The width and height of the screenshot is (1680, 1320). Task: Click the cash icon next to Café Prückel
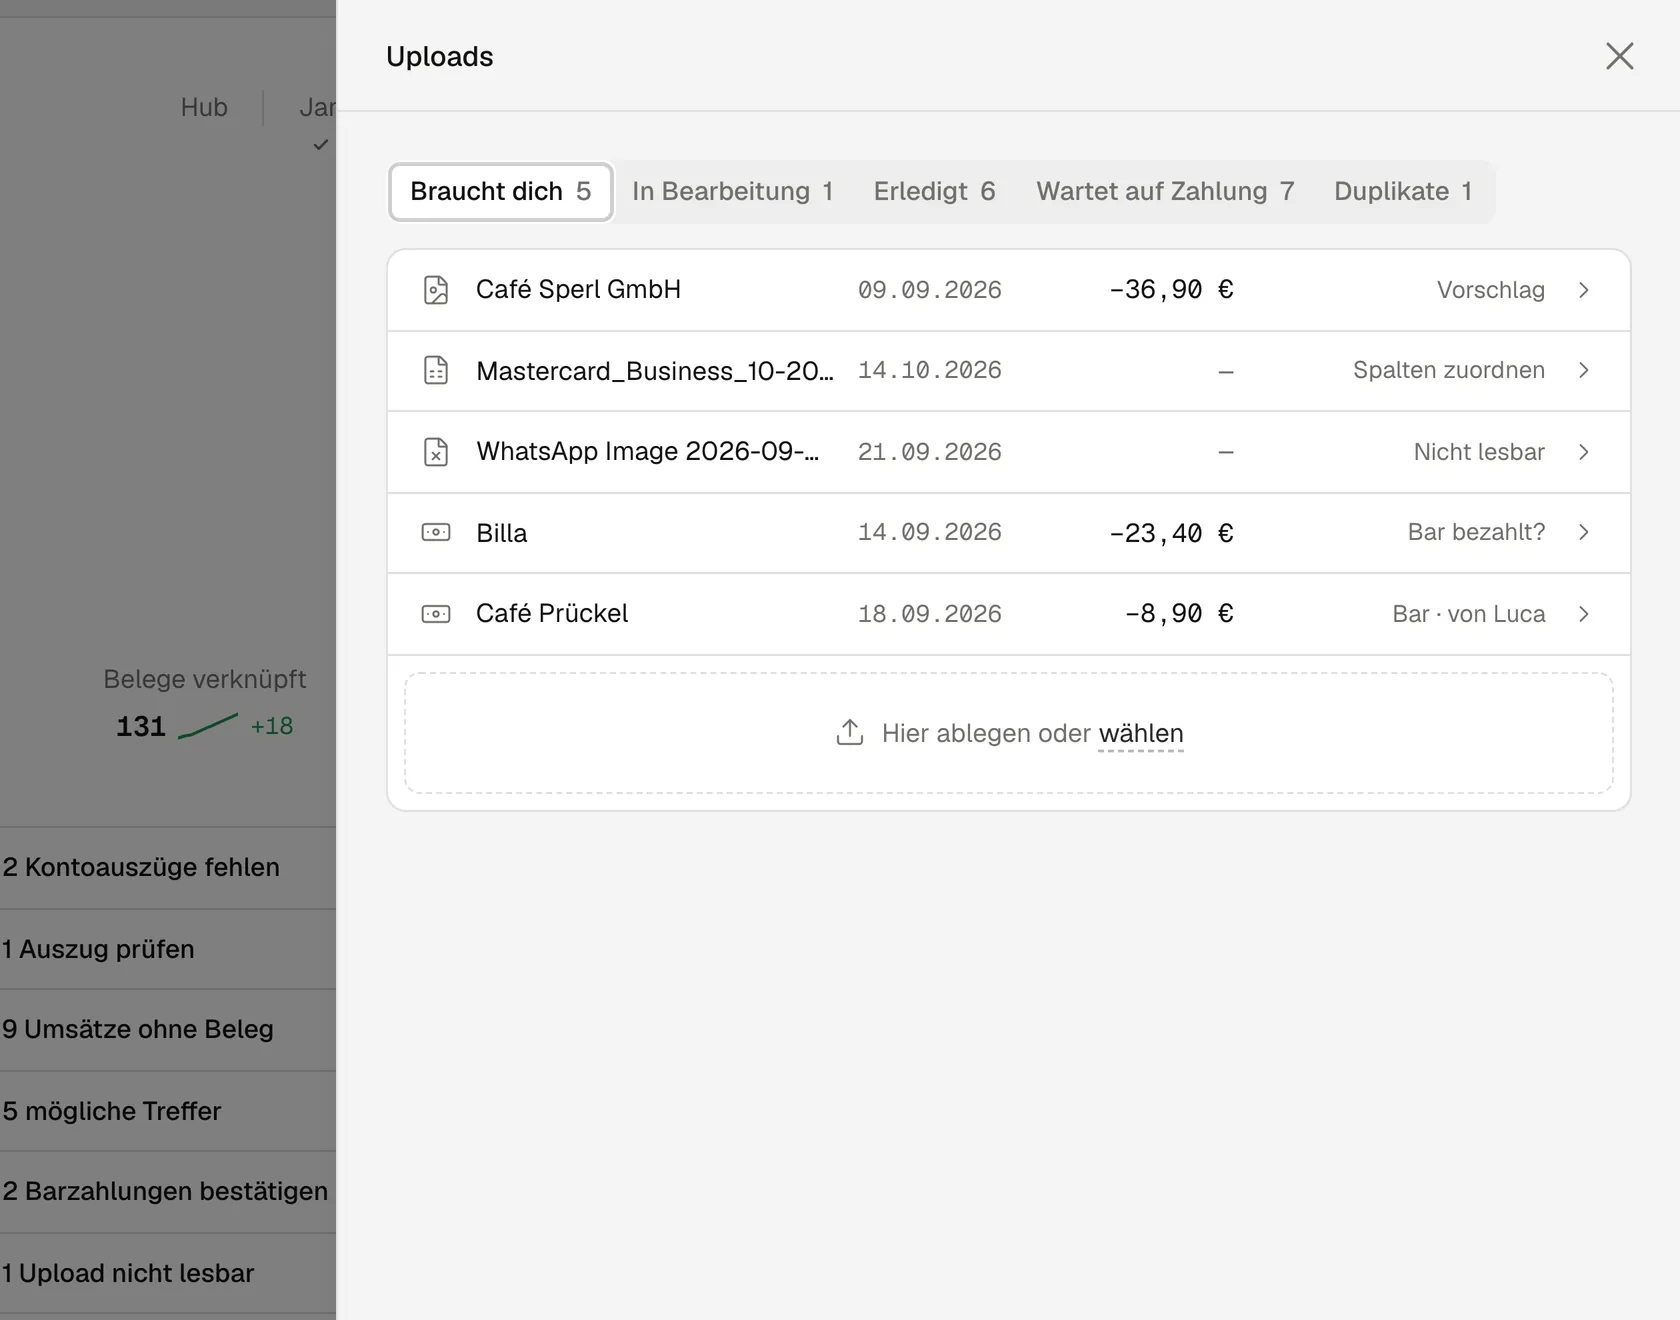click(436, 614)
